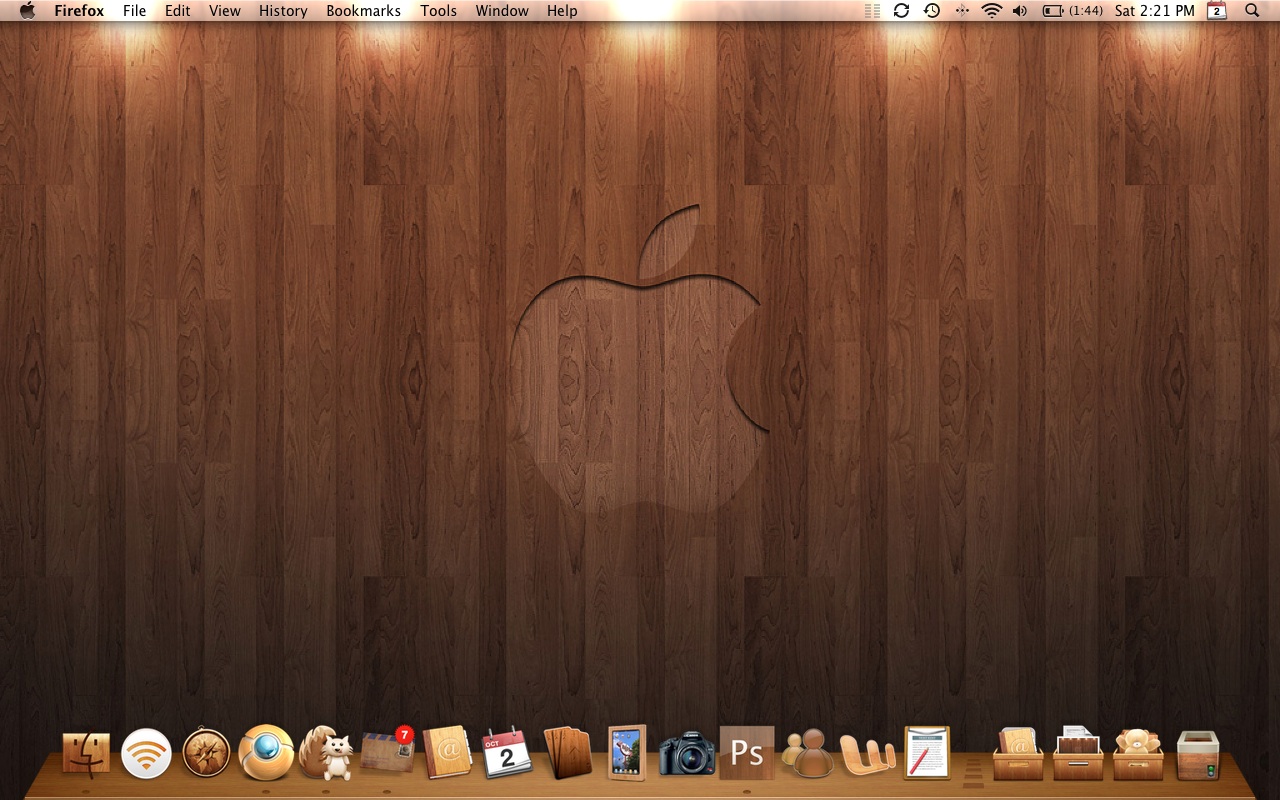This screenshot has width=1280, height=800.
Task: Open the address book drawer stack in dock
Action: click(1018, 754)
